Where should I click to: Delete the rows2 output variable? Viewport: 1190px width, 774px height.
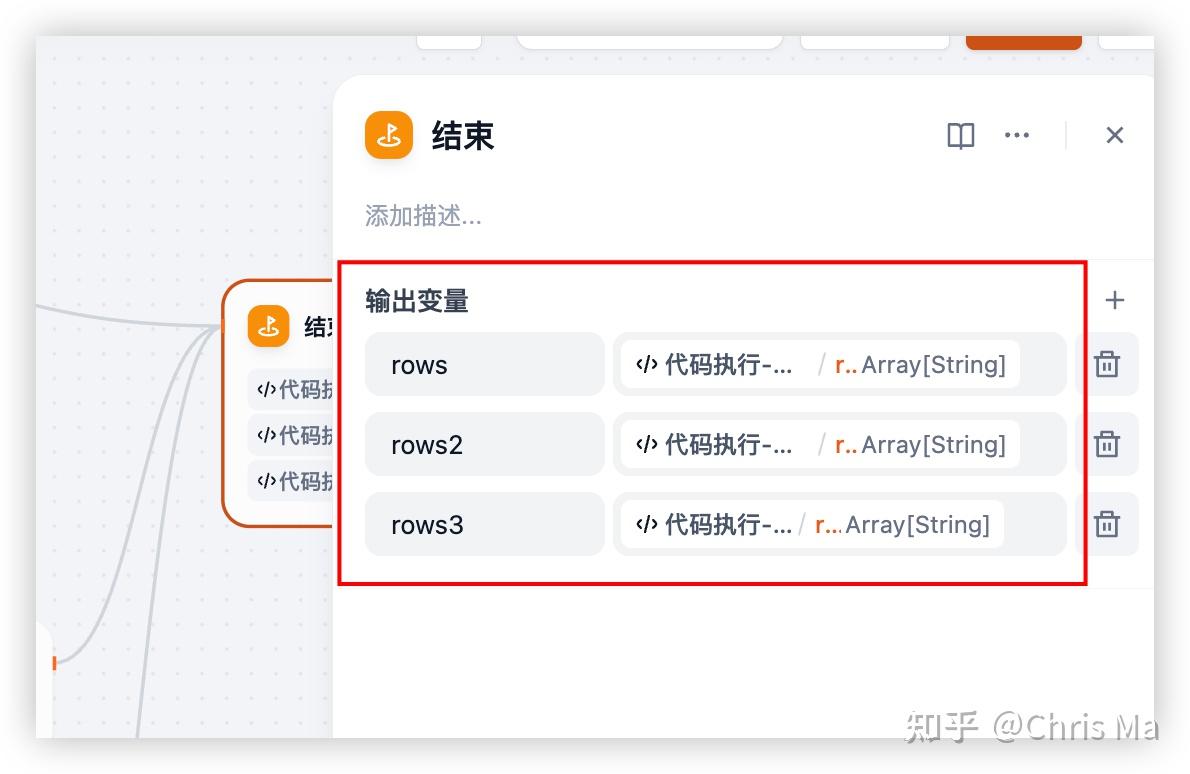1106,444
